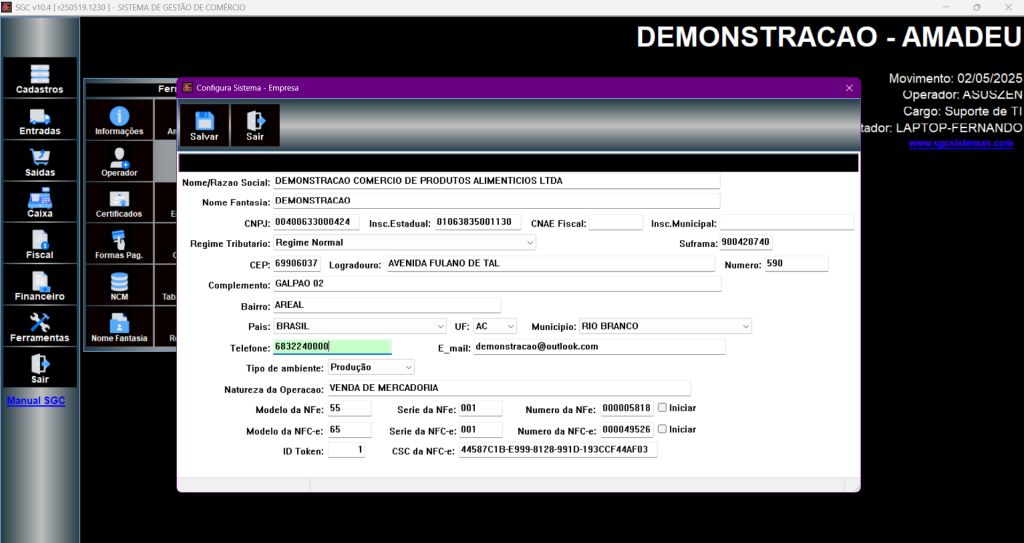1024x543 pixels.
Task: Minimize the SGC main window
Action: 946,7
